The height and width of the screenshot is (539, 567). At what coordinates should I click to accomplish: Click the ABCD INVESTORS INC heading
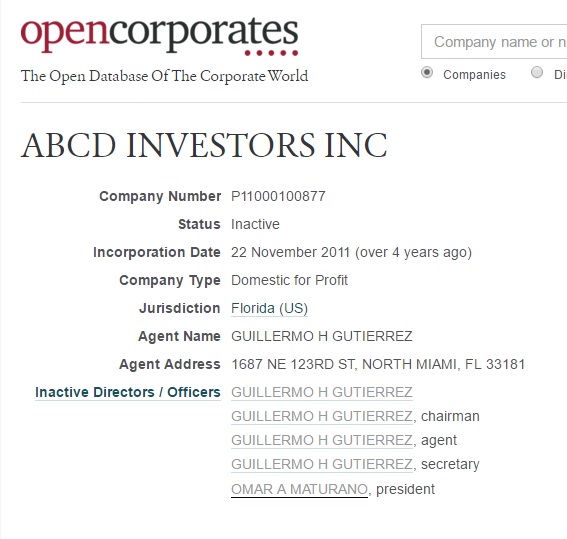[x=204, y=145]
